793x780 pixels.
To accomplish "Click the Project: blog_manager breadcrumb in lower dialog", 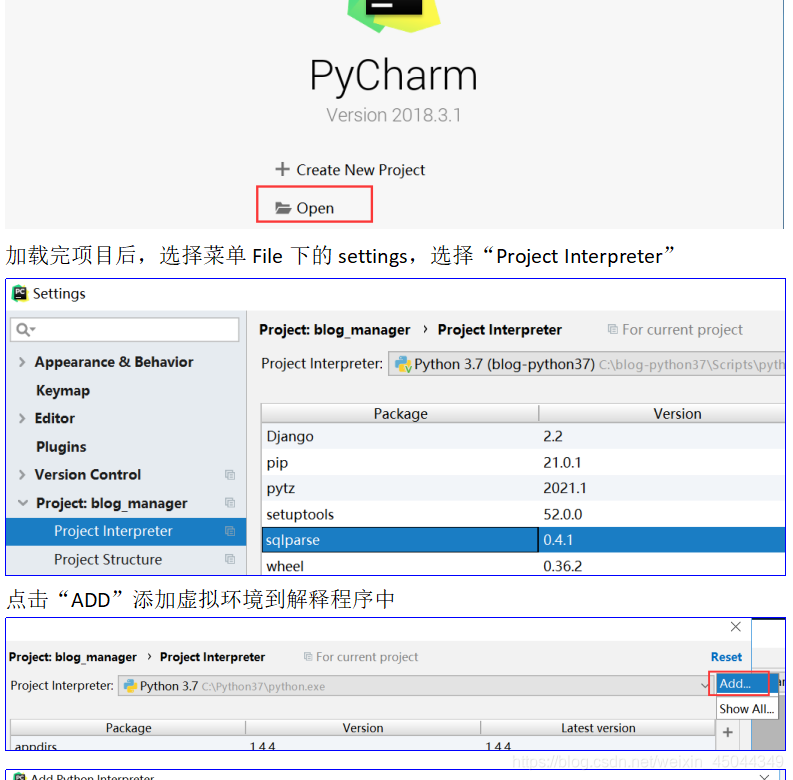I will [72, 657].
